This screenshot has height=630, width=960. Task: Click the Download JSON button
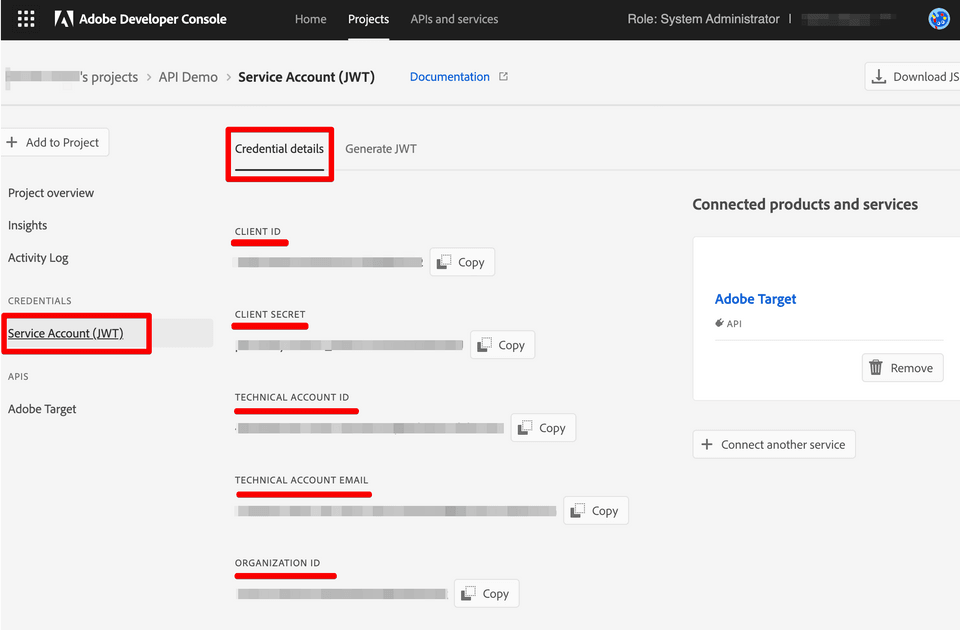912,77
